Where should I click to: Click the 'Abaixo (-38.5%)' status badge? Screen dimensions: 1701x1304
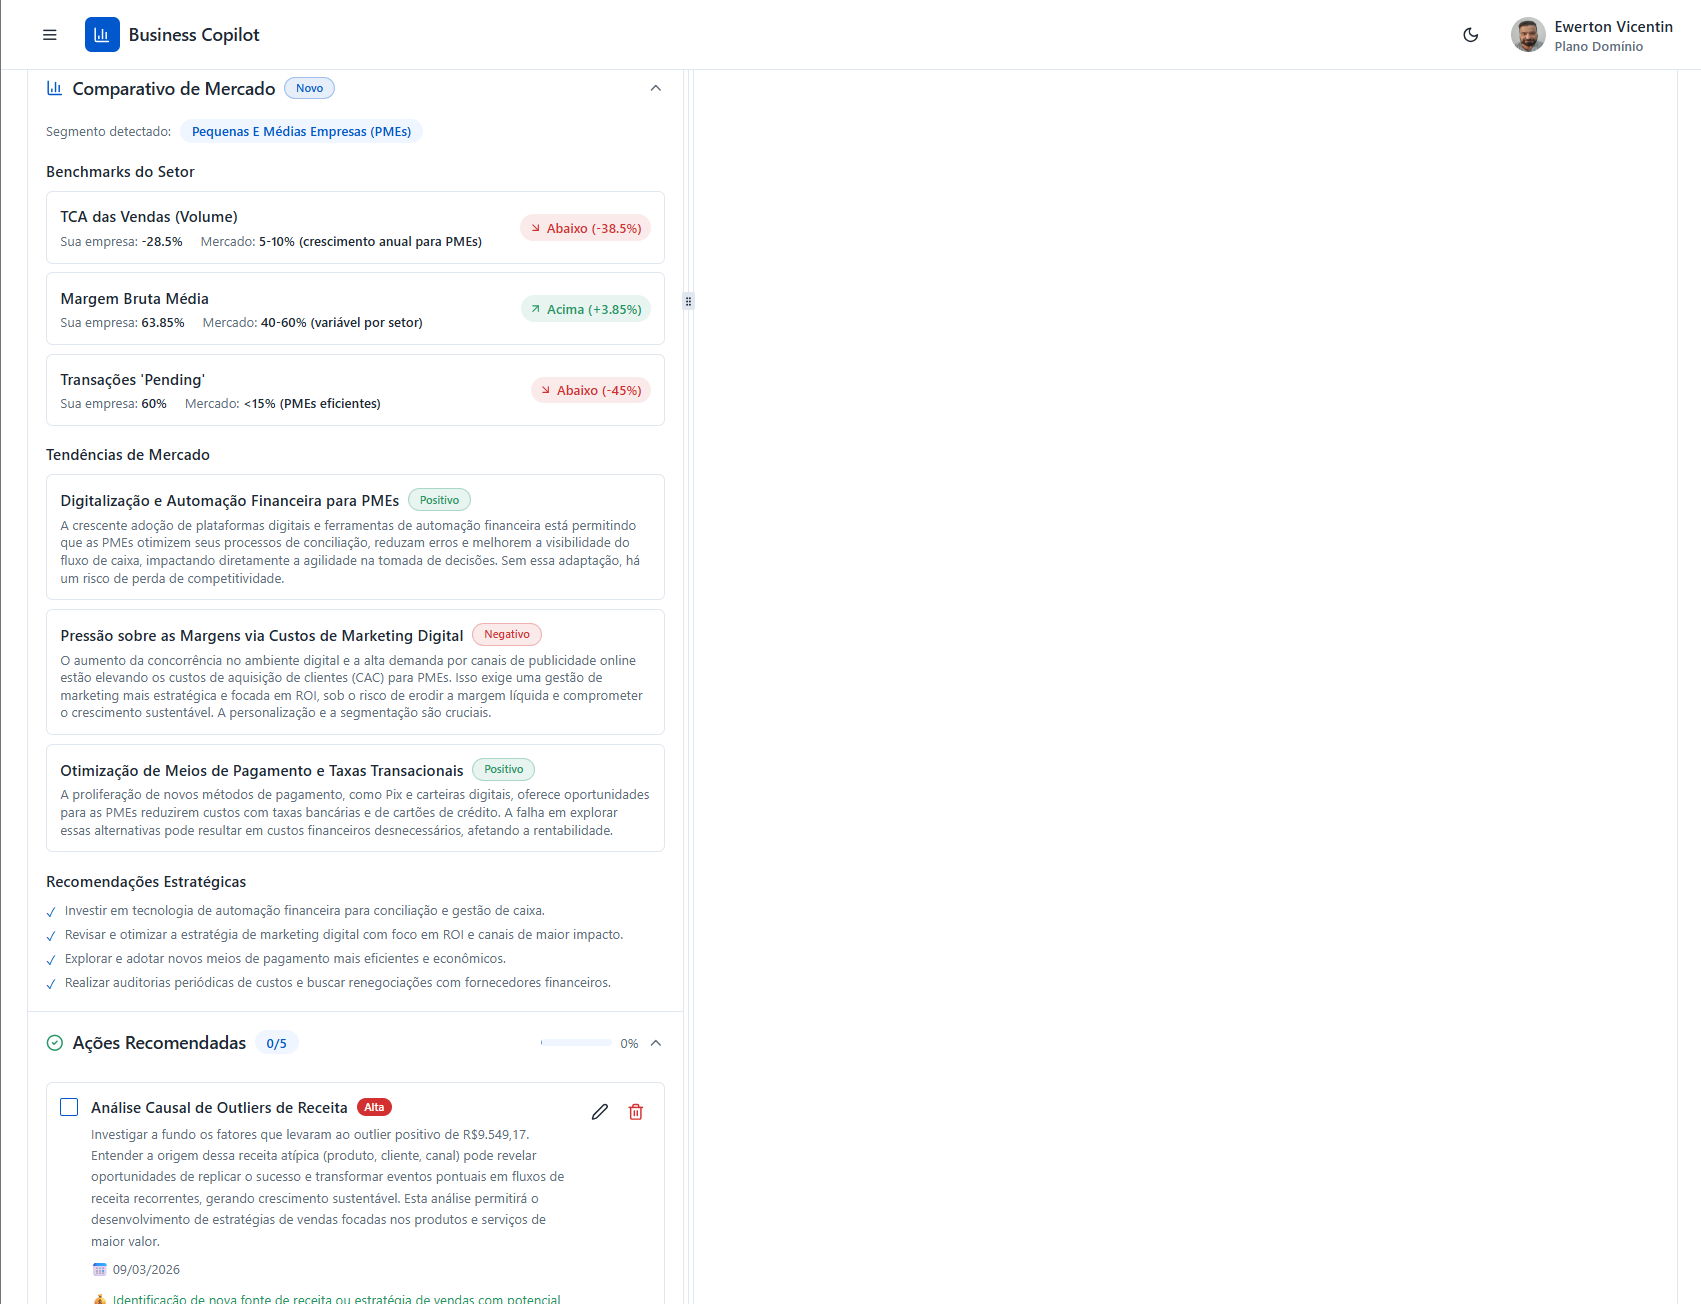585,228
